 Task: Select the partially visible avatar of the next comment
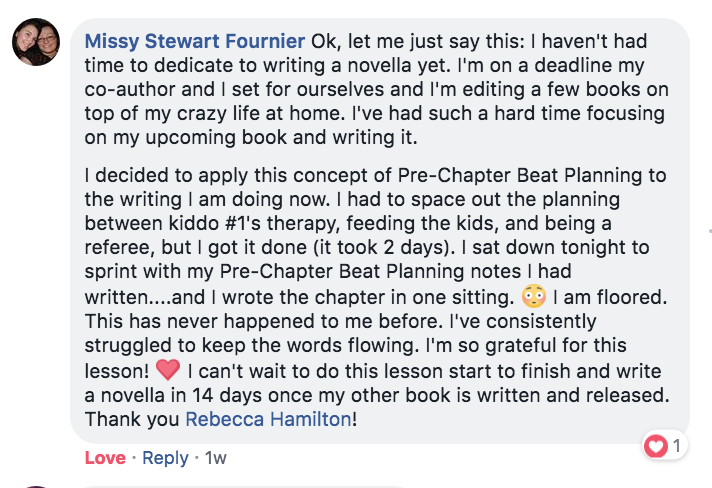click(x=36, y=487)
